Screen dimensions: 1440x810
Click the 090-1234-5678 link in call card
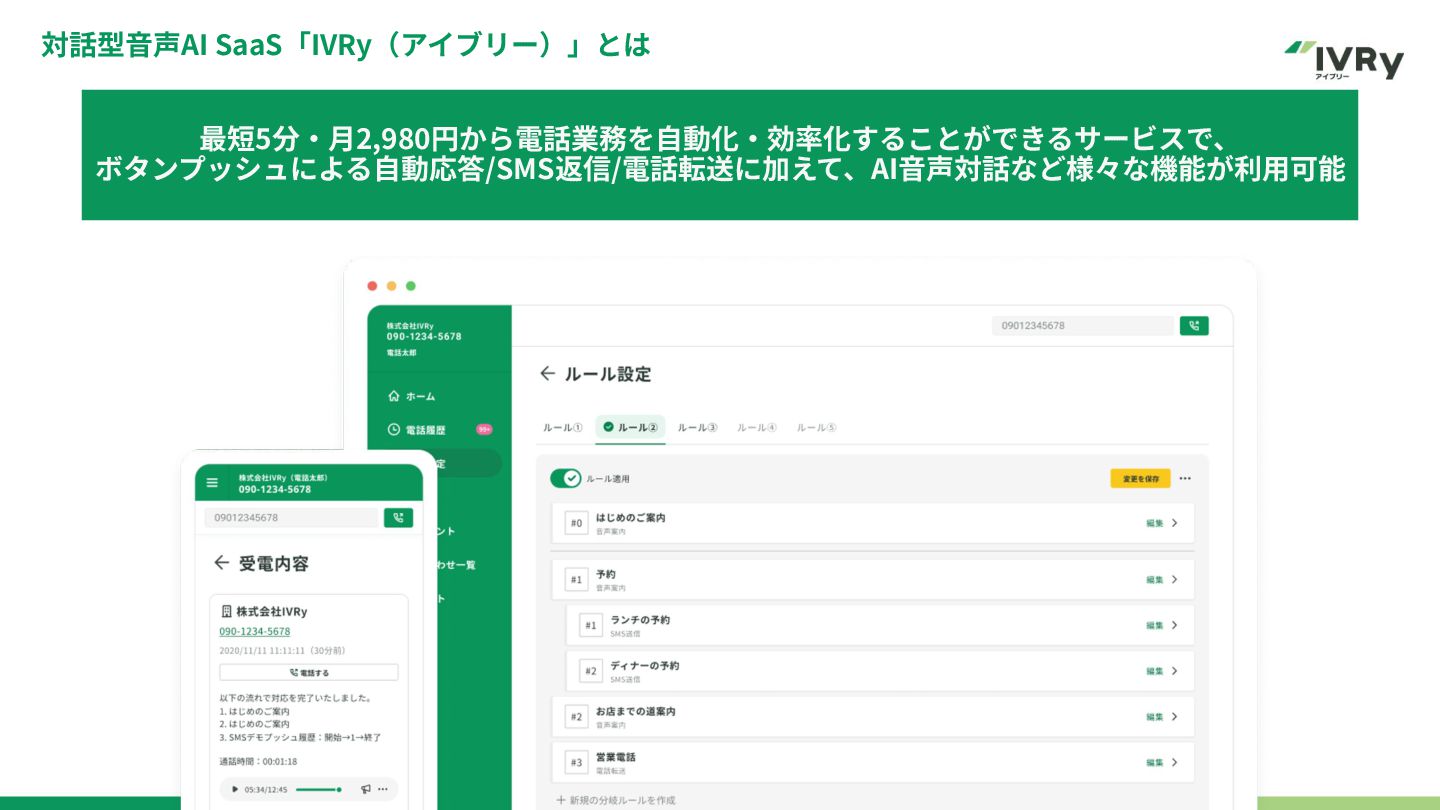(x=255, y=632)
